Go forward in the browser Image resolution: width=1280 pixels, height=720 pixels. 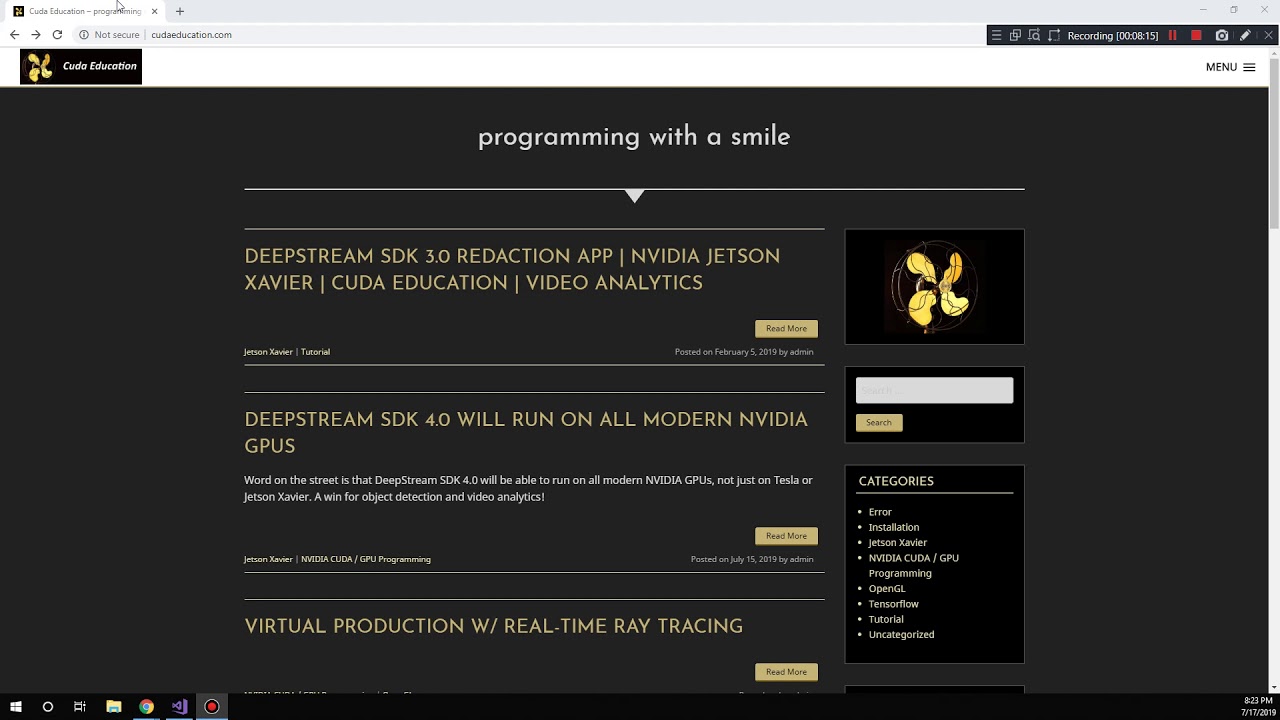tap(36, 35)
